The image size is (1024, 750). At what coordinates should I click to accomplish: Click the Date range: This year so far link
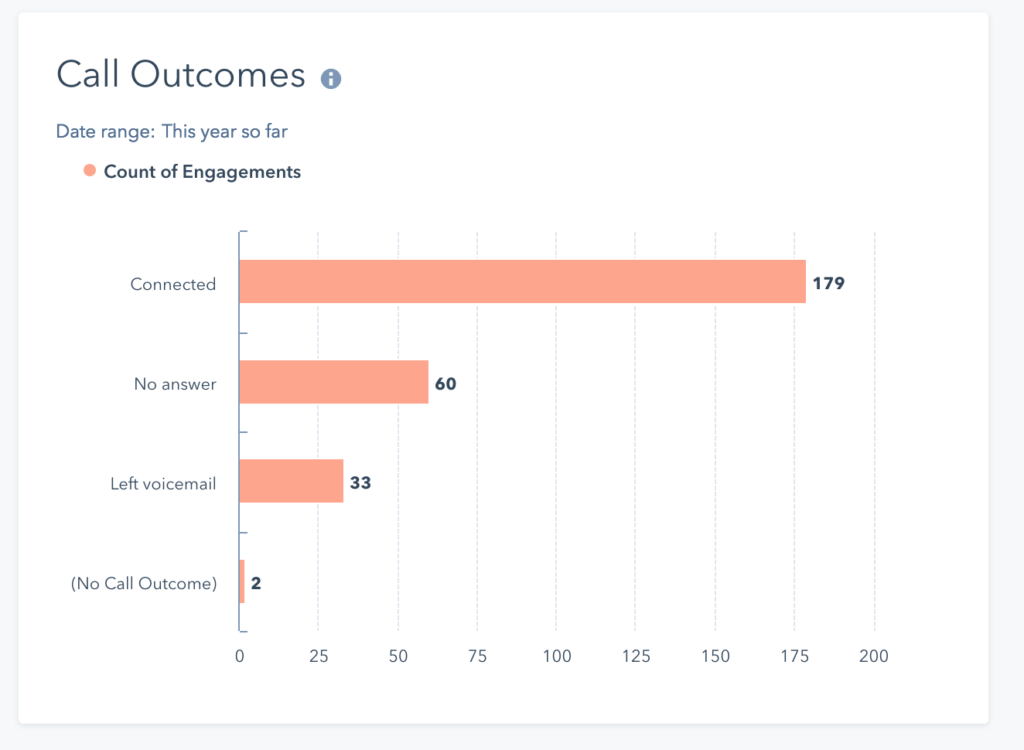click(171, 131)
